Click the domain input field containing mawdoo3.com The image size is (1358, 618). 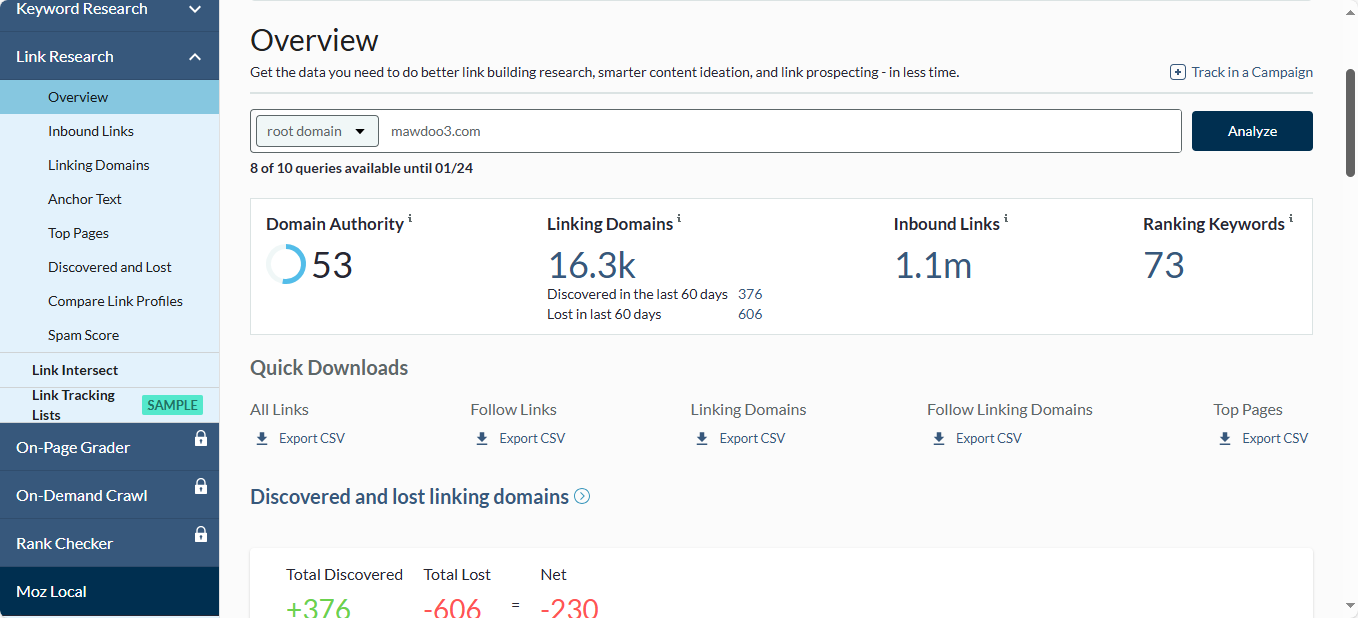(780, 131)
